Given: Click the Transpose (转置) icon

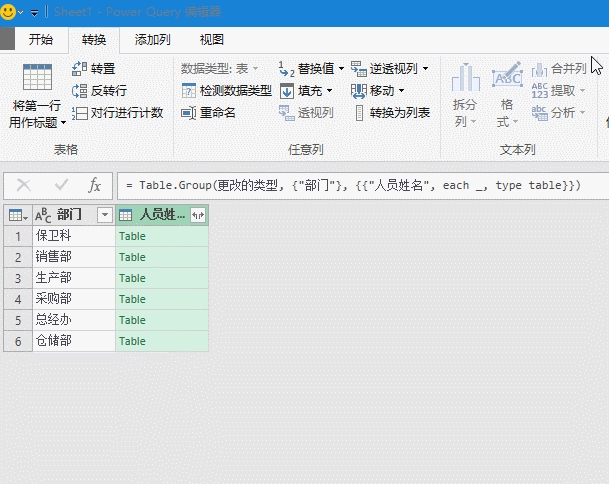Looking at the screenshot, I should pyautogui.click(x=79, y=69).
